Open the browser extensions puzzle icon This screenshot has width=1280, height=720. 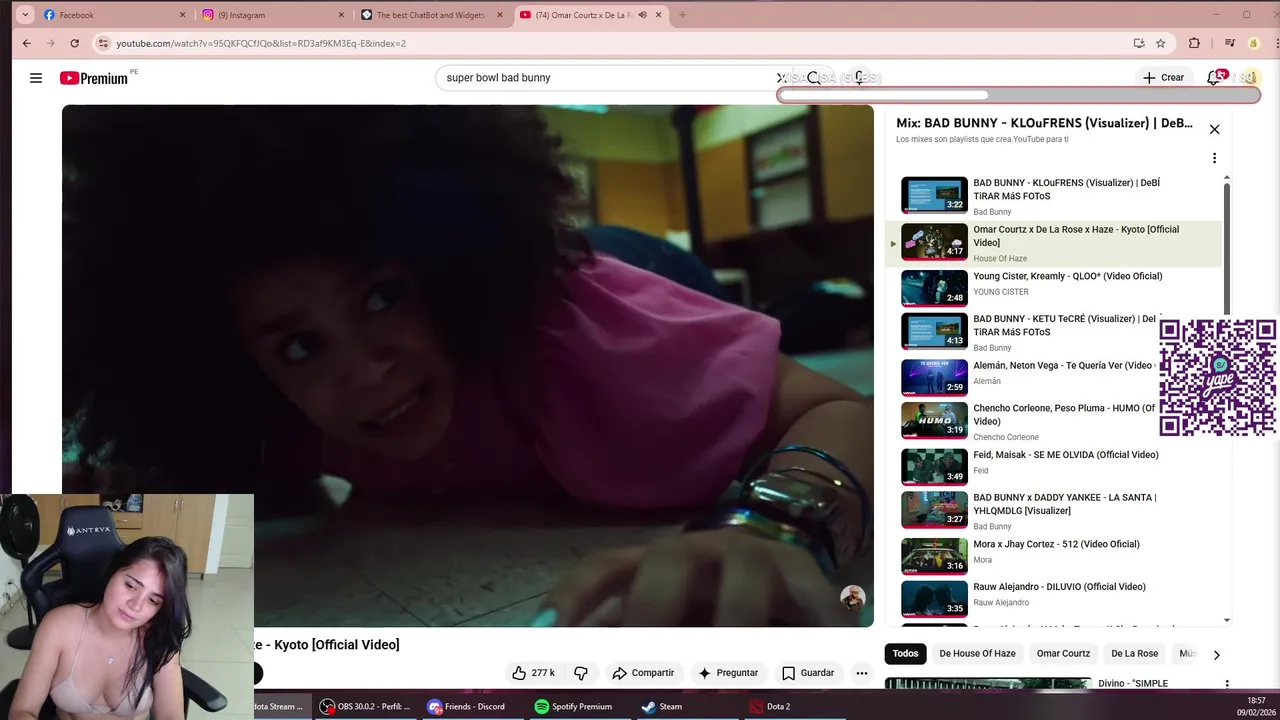1194,43
